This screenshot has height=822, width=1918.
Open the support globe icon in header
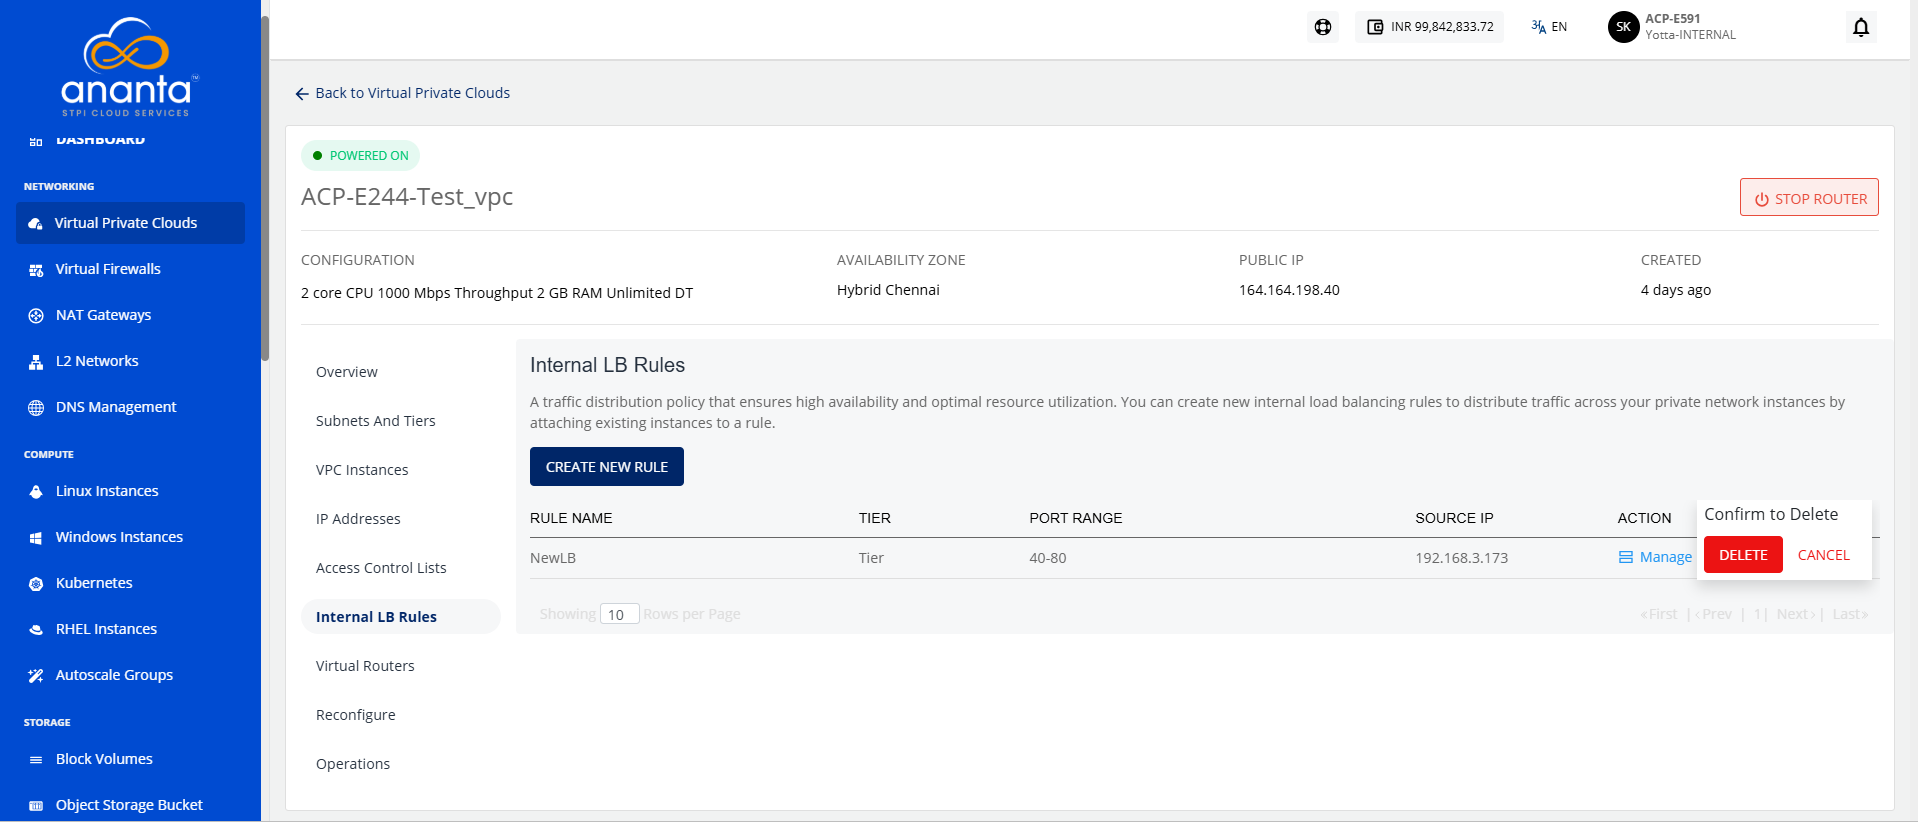1323,27
